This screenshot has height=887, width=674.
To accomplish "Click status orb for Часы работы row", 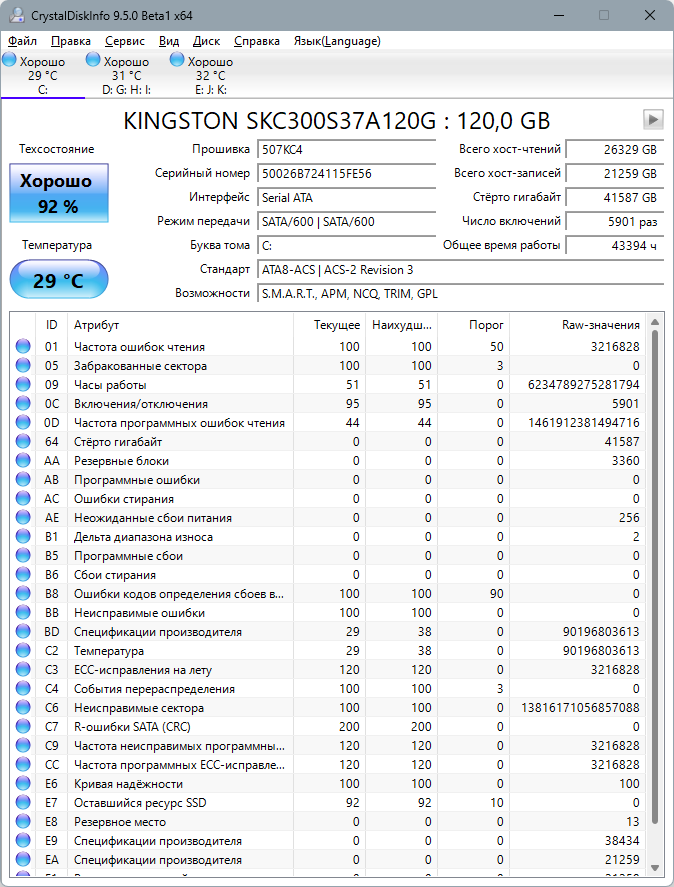I will click(23, 385).
